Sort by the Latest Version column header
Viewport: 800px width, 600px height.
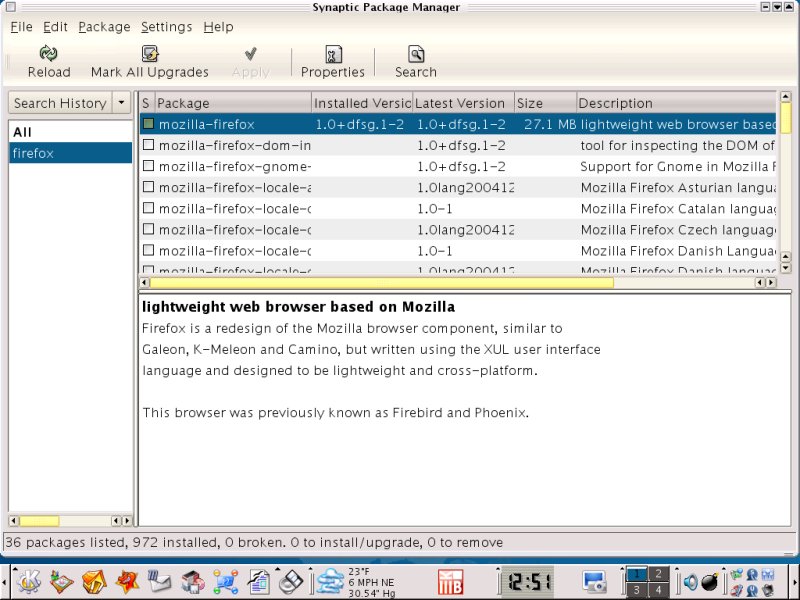pos(462,103)
